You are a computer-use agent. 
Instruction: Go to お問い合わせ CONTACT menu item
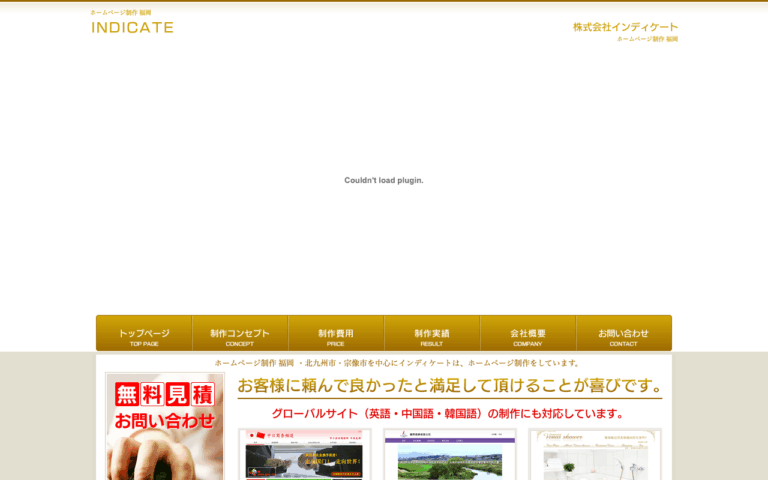tap(624, 333)
